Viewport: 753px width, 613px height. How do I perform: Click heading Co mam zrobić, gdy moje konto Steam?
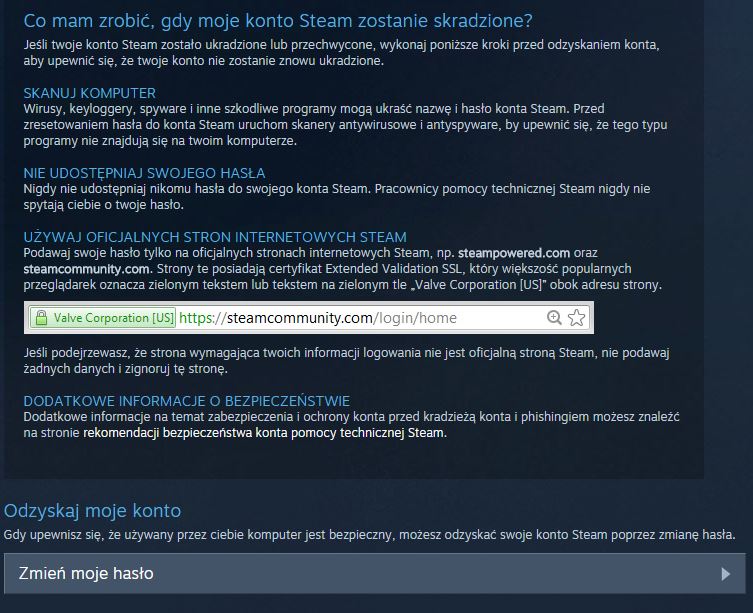point(278,21)
